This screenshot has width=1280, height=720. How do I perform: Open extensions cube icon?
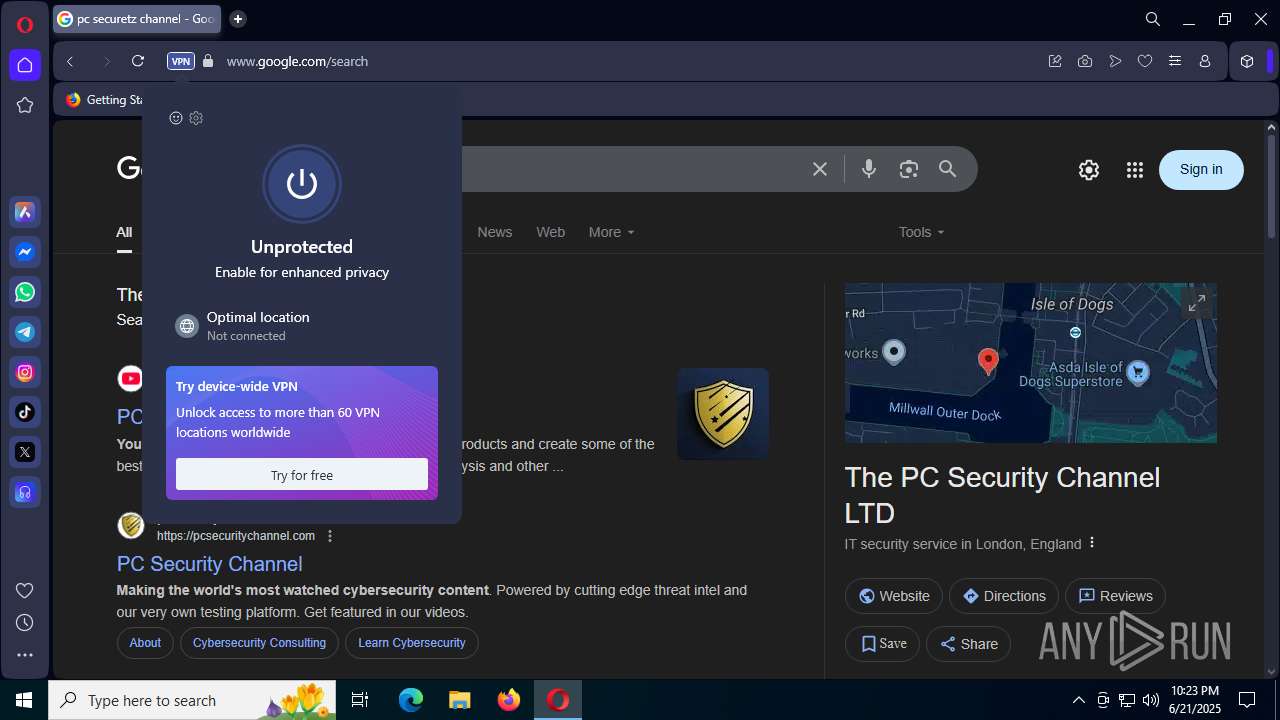(1247, 61)
